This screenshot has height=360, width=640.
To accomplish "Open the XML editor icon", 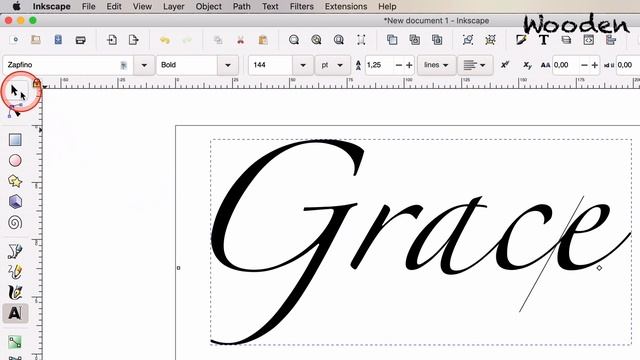I will click(588, 40).
